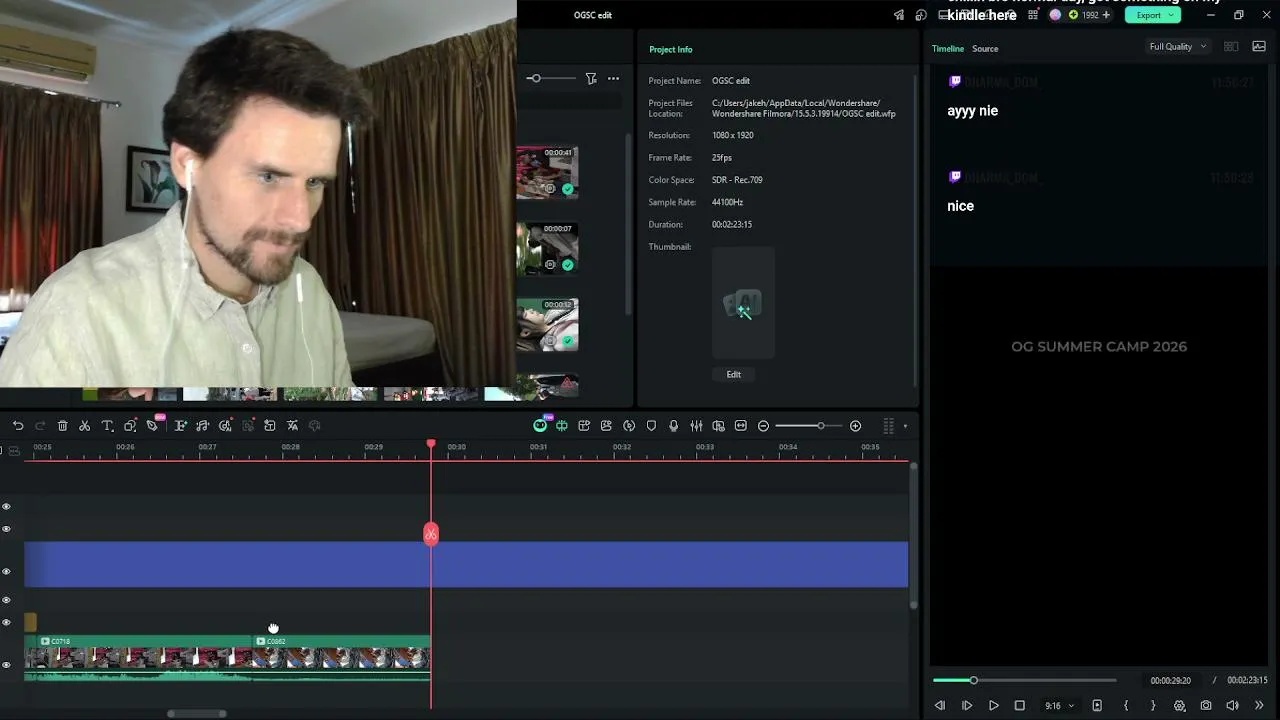Select the scissors split tool
The height and width of the screenshot is (720, 1280).
85,426
